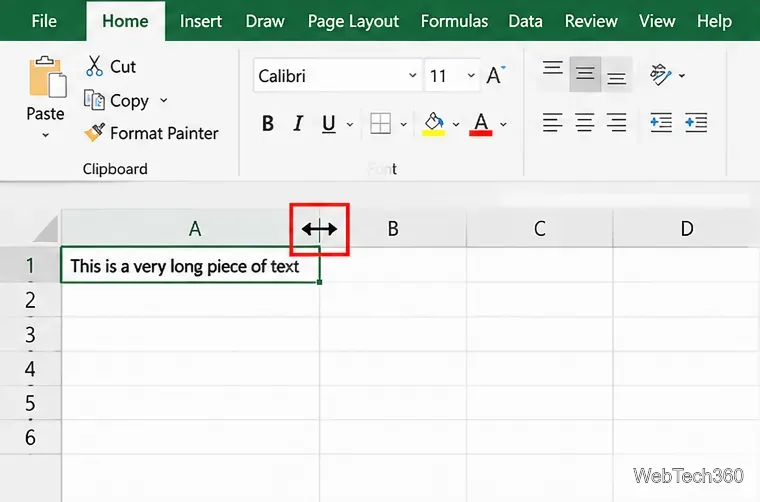Open the Page Layout tab
Screen dimensions: 760x502
pos(353,21)
